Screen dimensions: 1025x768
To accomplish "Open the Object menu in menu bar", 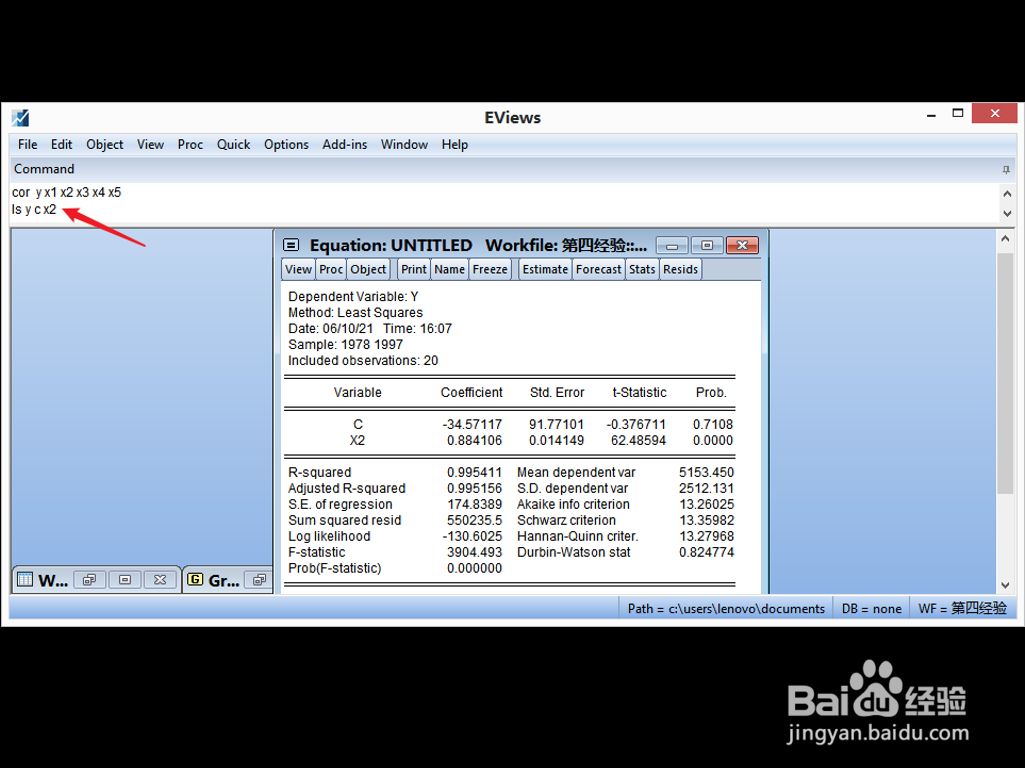I will coord(105,144).
